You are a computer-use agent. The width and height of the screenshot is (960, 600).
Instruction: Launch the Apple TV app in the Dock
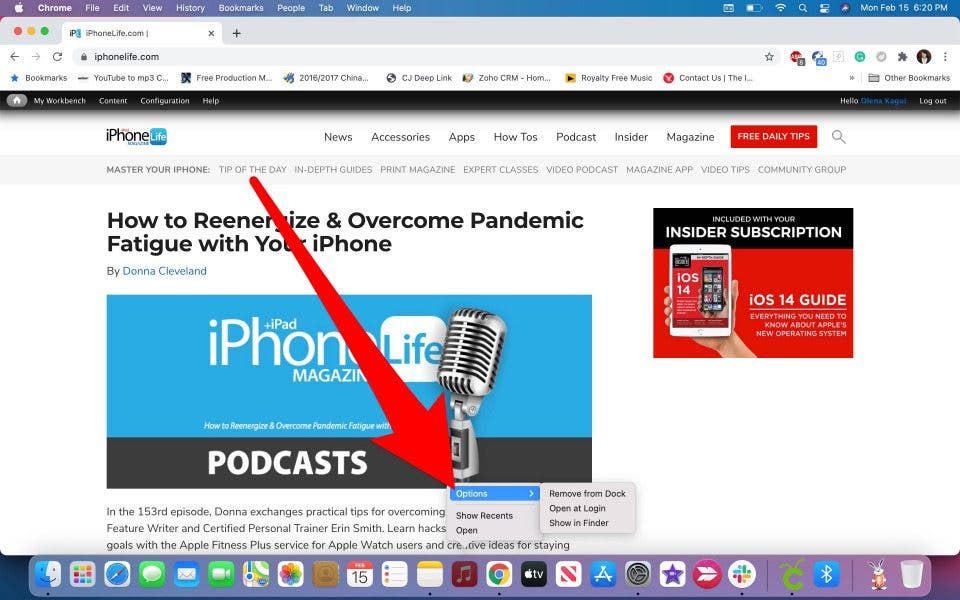click(x=533, y=575)
